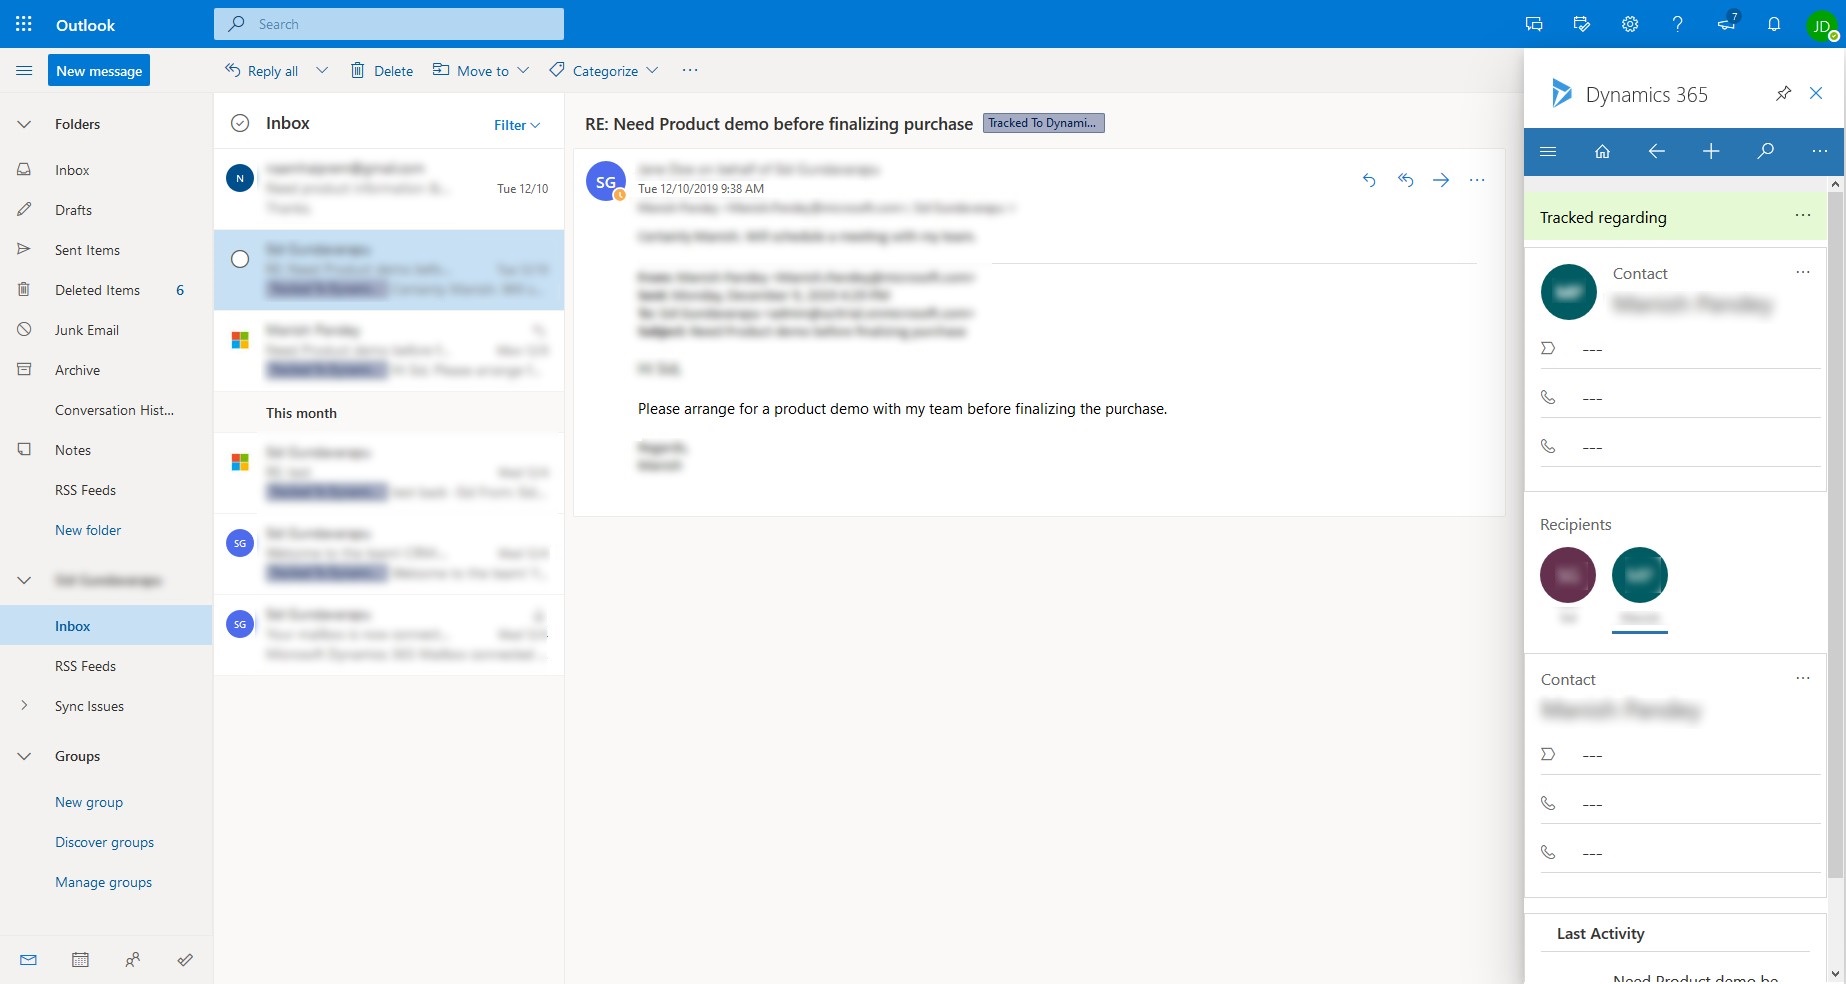Check the selected message's circle checkbox
The image size is (1846, 984).
coord(240,259)
